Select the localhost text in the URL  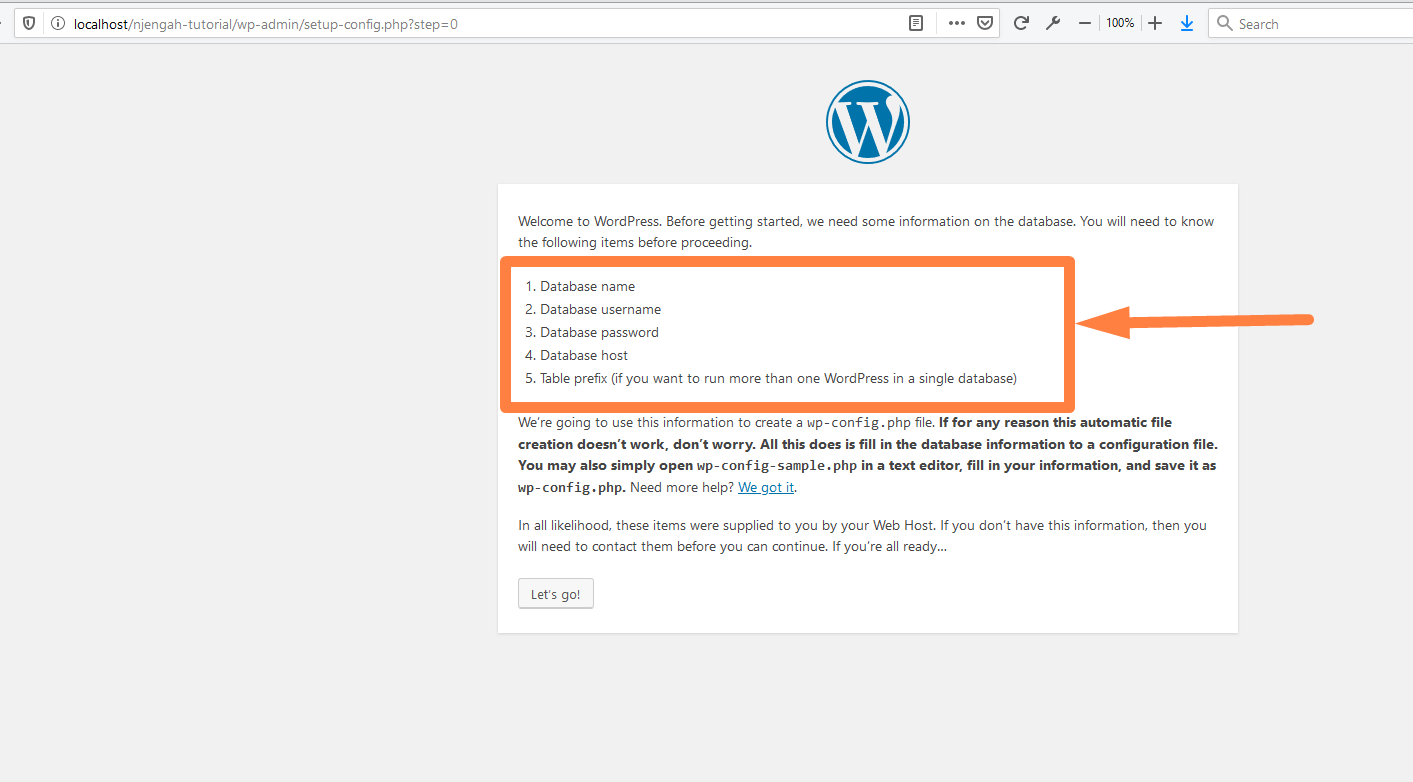point(102,23)
